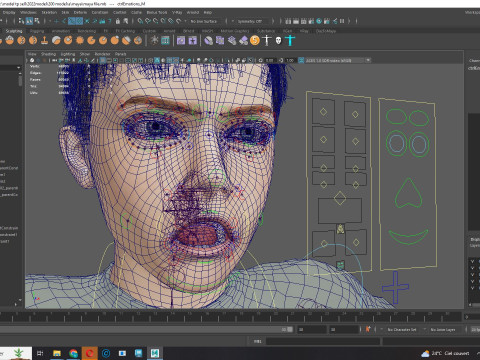The image size is (480, 360).
Task: Click the range slider handle below timeline
Action: coord(290,329)
